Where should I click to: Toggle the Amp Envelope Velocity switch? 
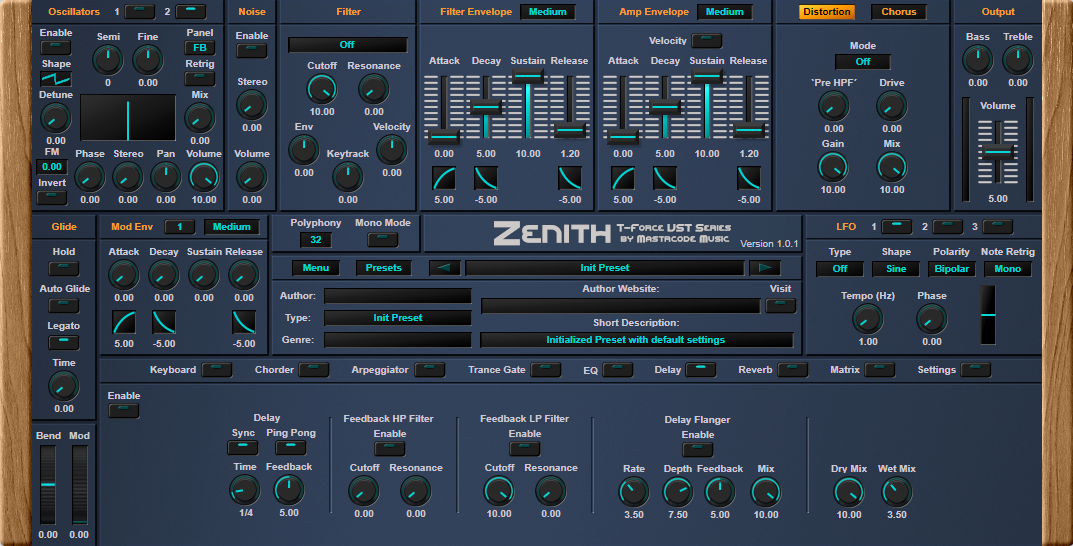(x=707, y=40)
